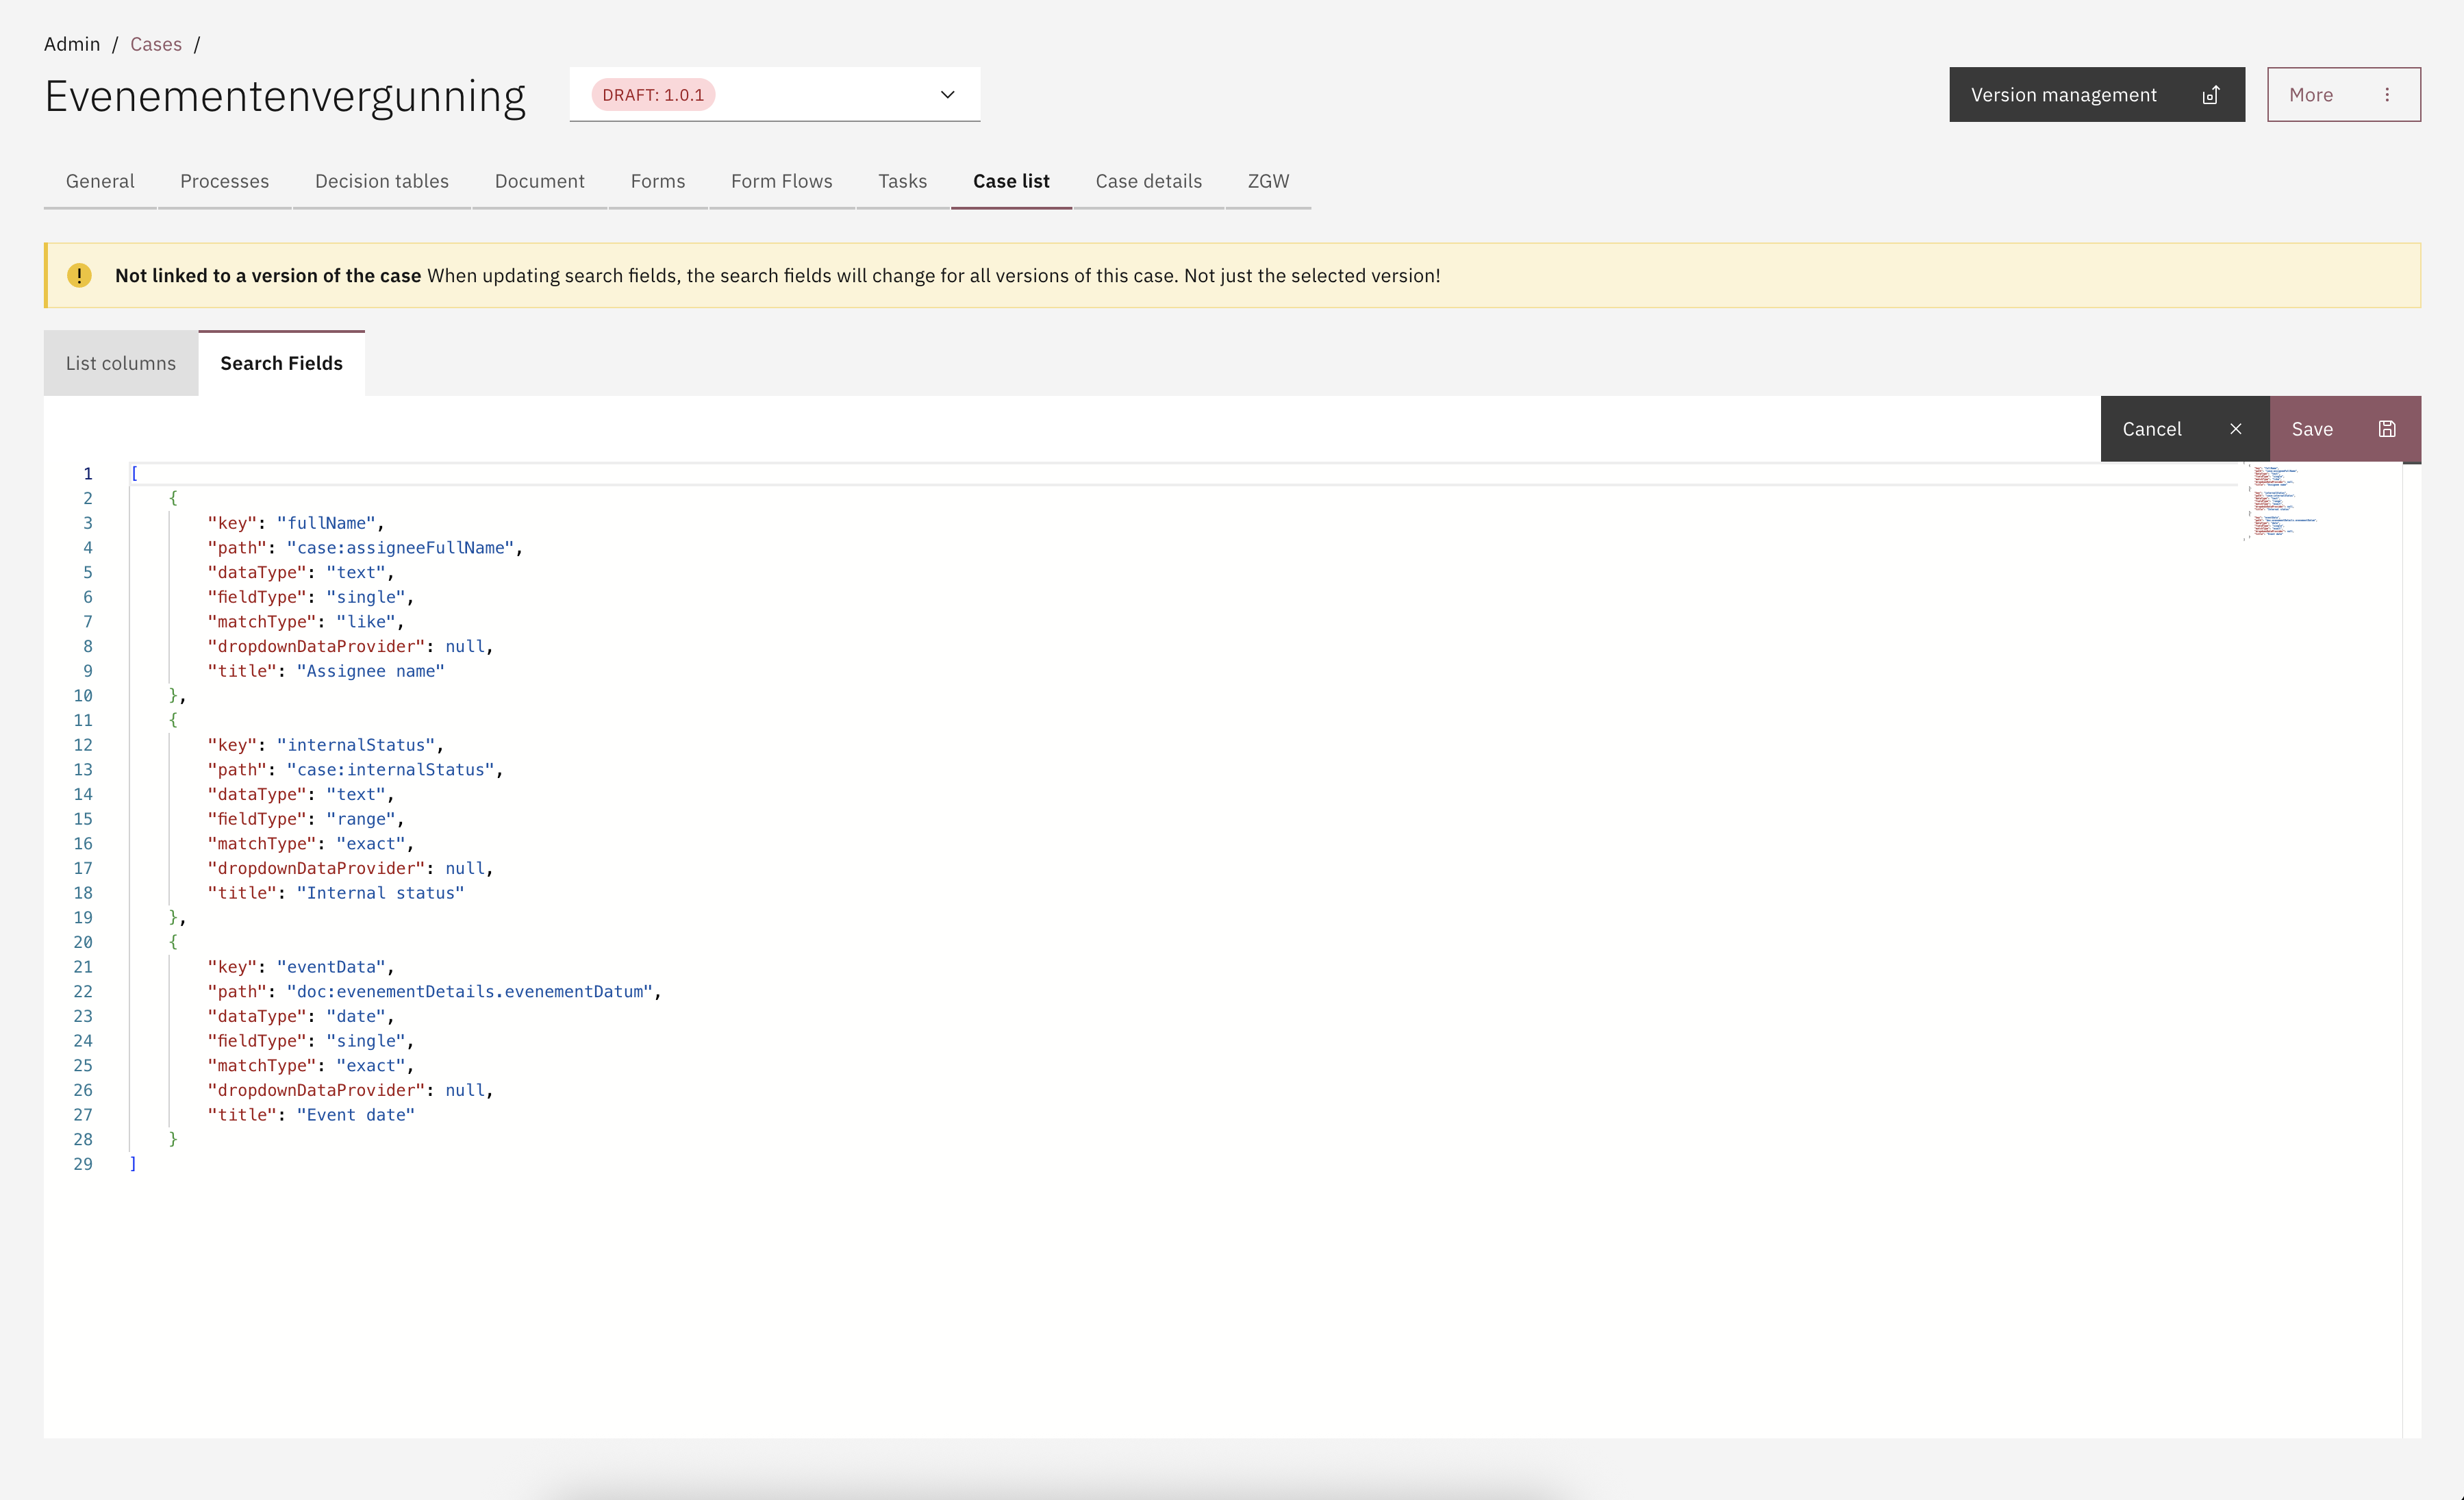Image resolution: width=2464 pixels, height=1500 pixels.
Task: Switch to the List columns tab
Action: 121,364
